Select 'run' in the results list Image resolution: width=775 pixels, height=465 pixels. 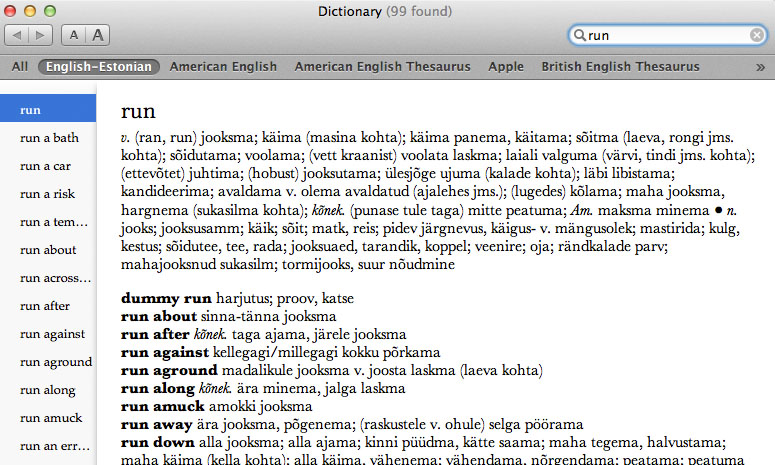pyautogui.click(x=48, y=108)
